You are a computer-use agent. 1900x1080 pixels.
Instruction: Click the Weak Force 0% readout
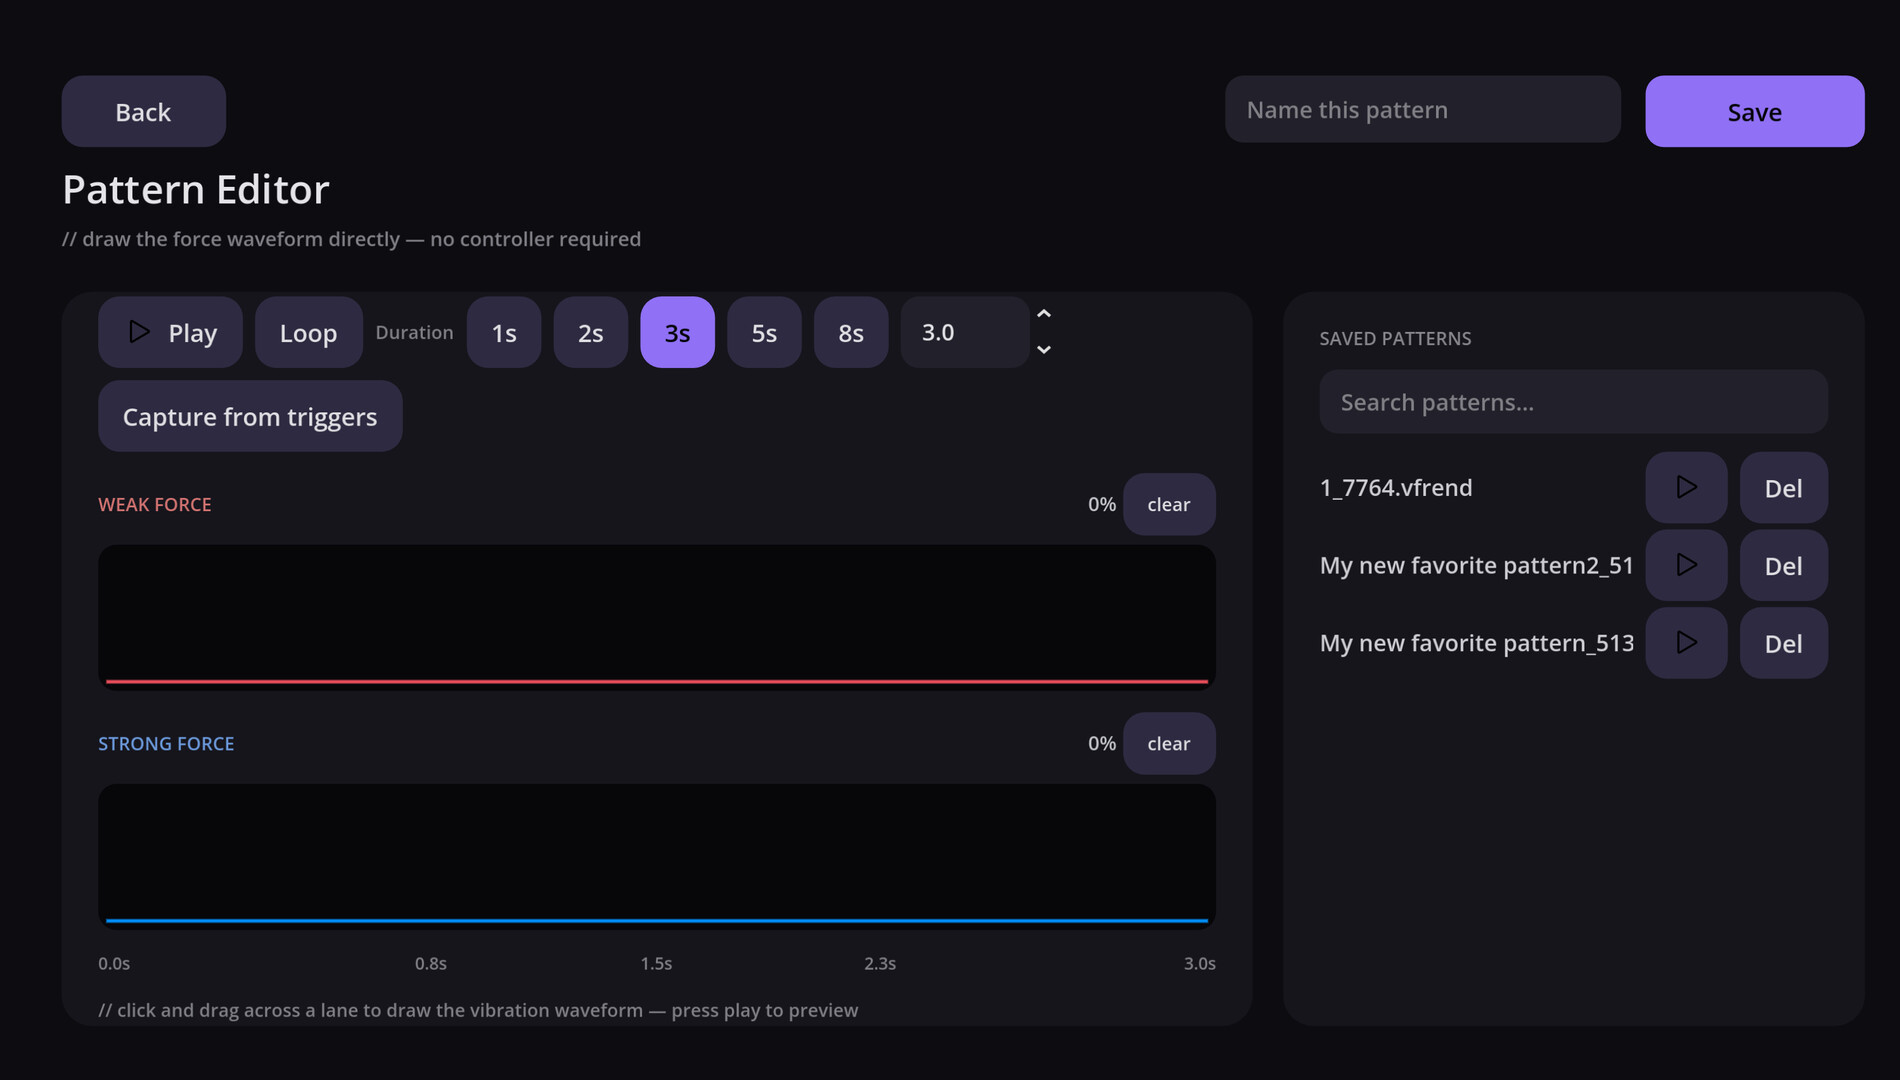(1102, 504)
